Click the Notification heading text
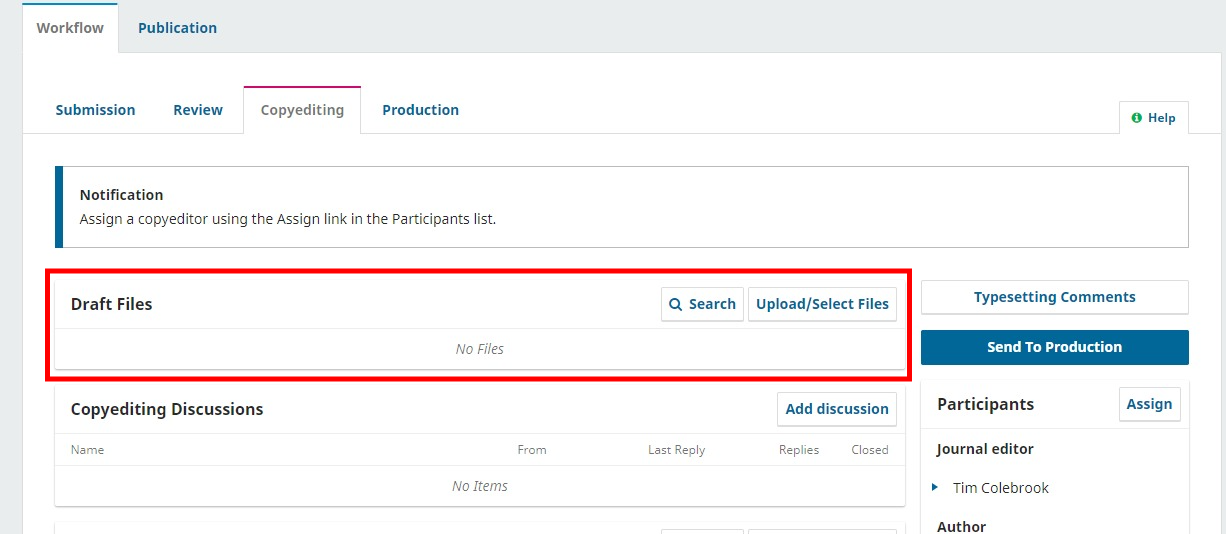The image size is (1226, 534). tap(121, 195)
